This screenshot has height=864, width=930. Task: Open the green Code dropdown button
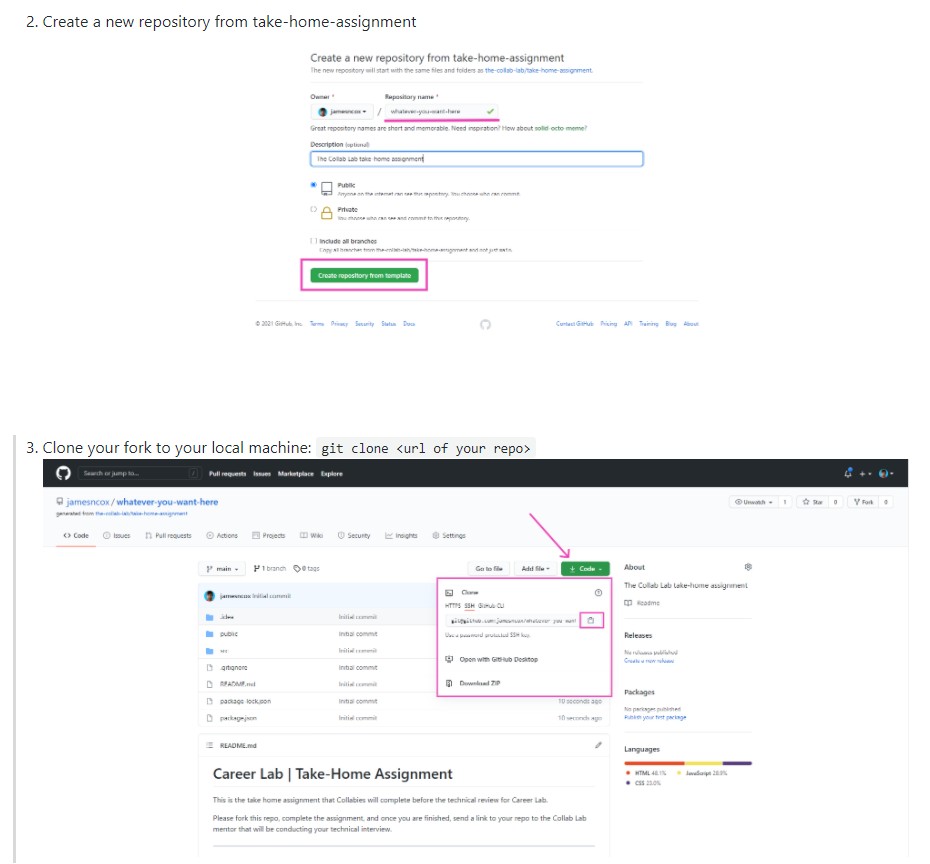(585, 569)
